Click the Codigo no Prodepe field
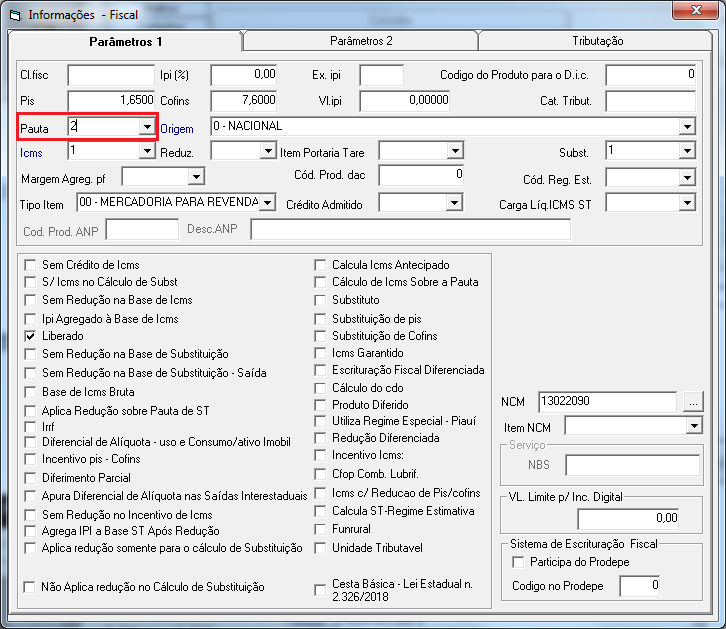This screenshot has width=726, height=629. [x=639, y=586]
